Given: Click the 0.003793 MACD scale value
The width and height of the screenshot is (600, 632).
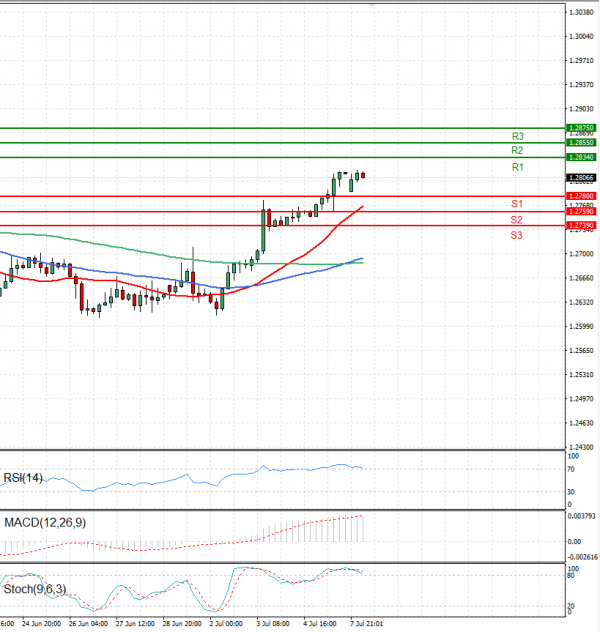Looking at the screenshot, I should 581,516.
